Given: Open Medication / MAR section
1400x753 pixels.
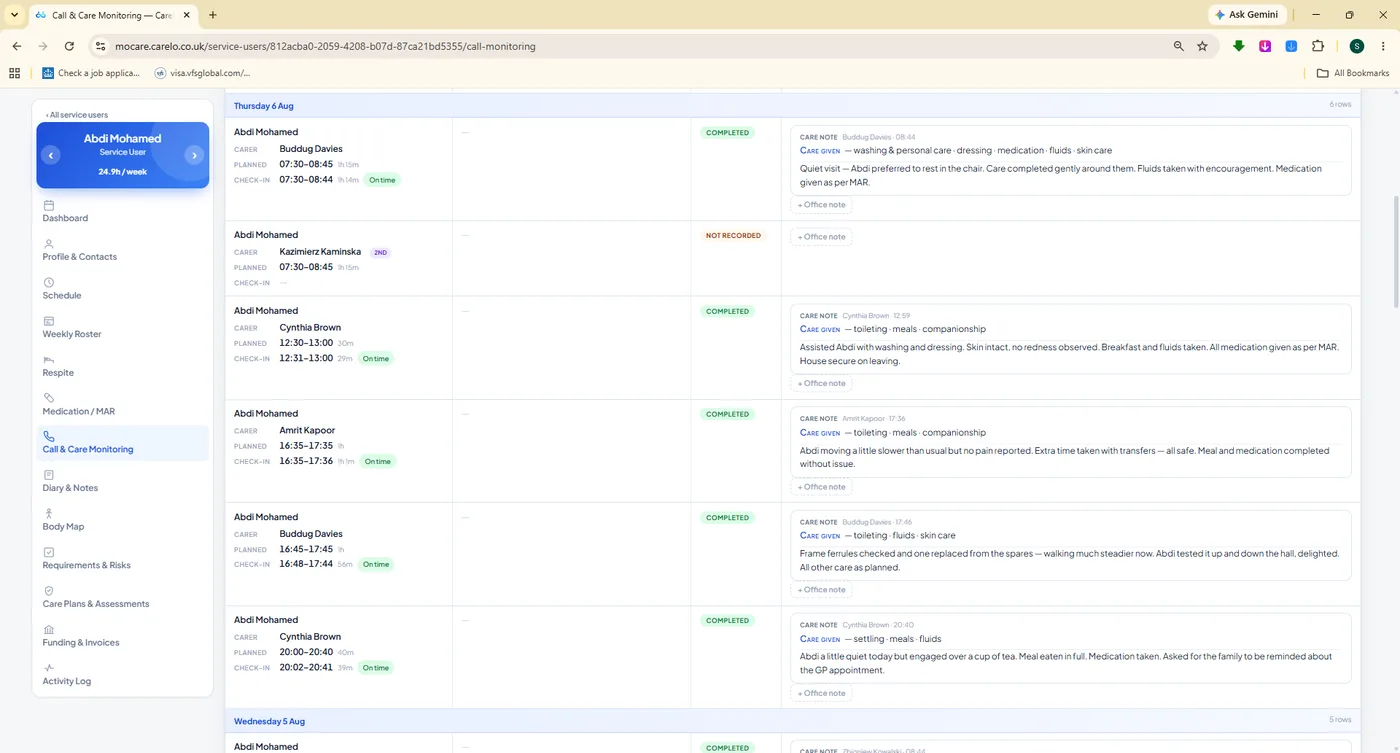Looking at the screenshot, I should tap(79, 411).
